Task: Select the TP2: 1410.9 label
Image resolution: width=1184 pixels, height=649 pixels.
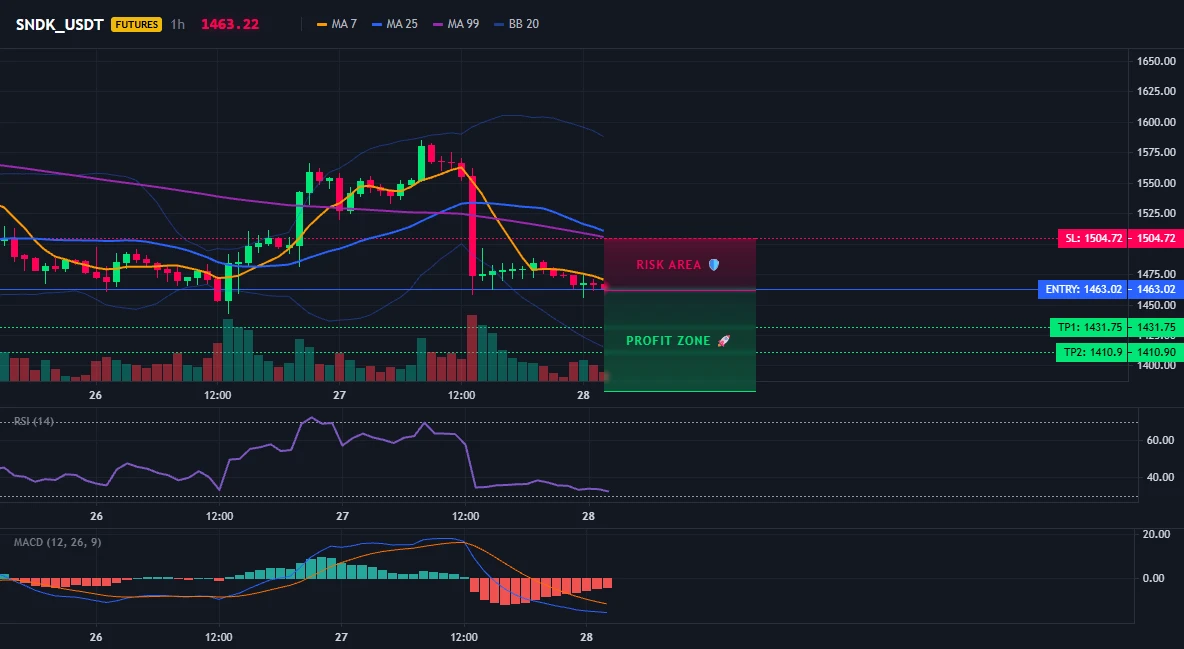Action: click(1091, 352)
